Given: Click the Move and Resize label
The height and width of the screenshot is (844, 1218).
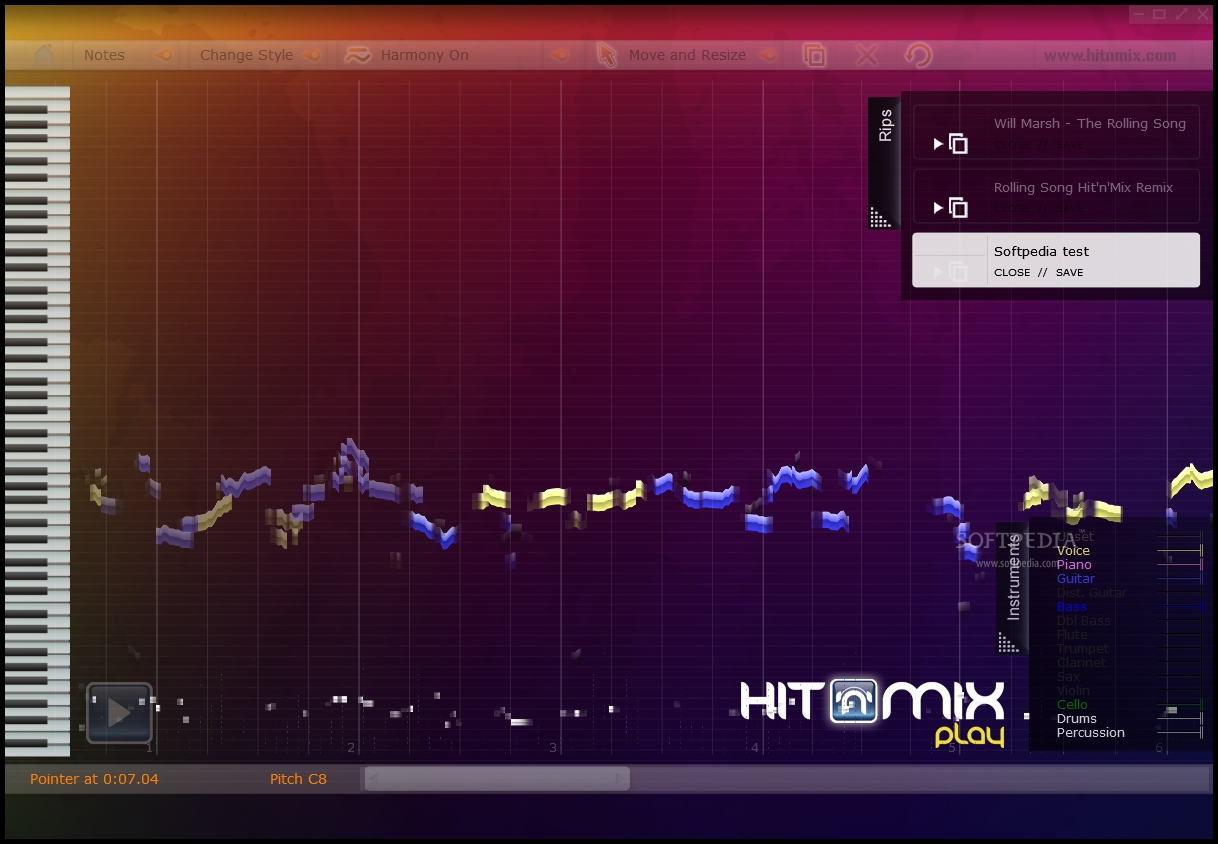Looking at the screenshot, I should 687,55.
